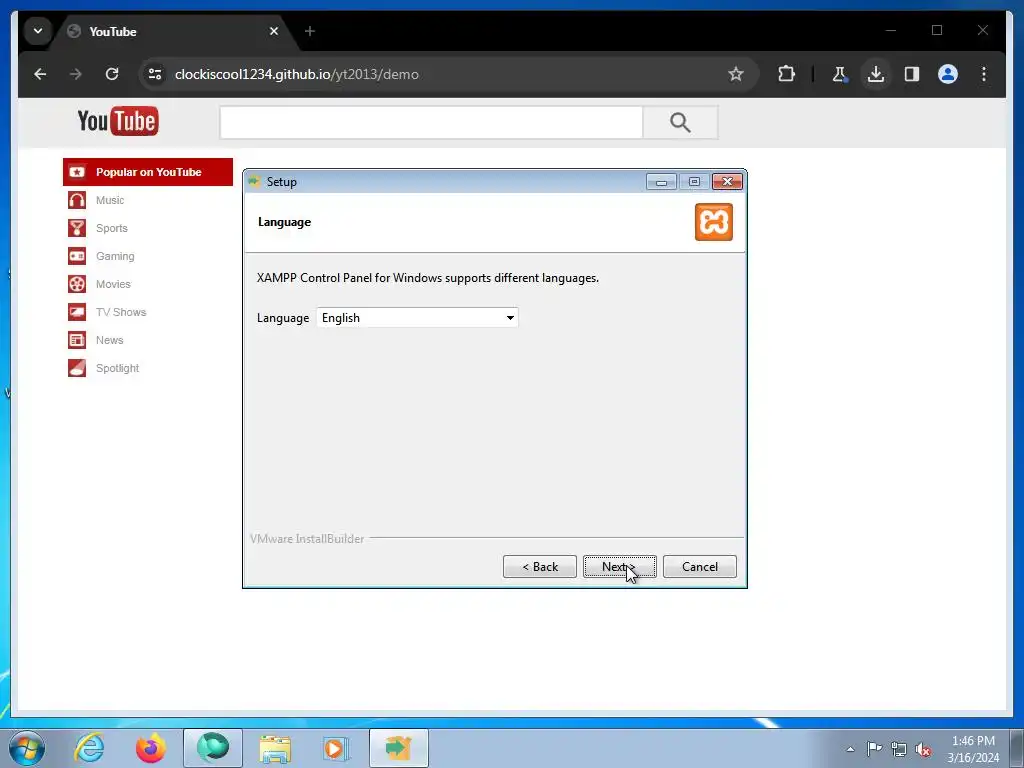
Task: Click the Music headphones icon
Action: click(x=77, y=200)
